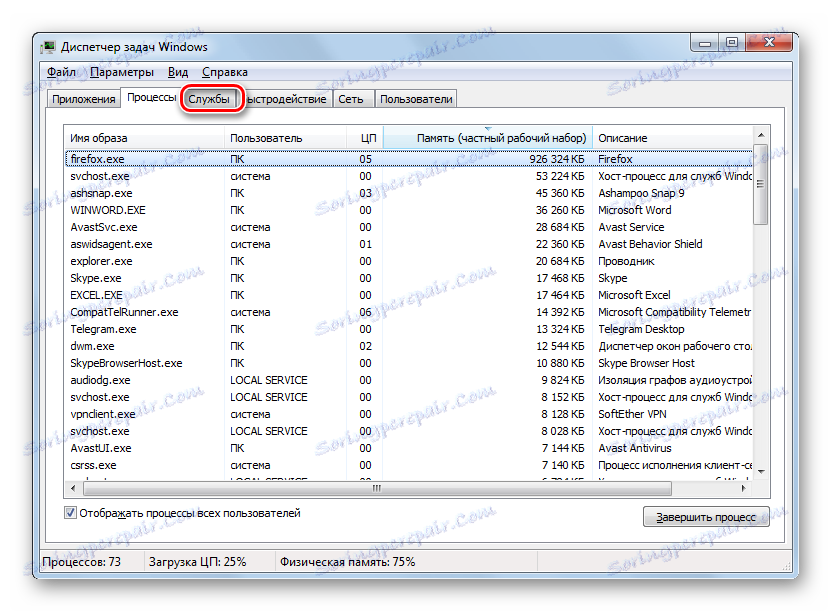This screenshot has width=832, height=612.
Task: Open the Справка menu
Action: coord(225,72)
